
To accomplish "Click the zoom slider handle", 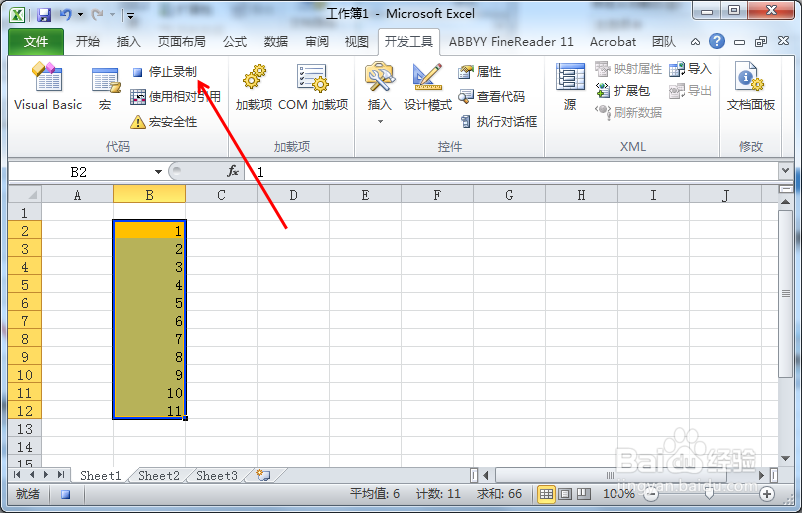I will 709,494.
